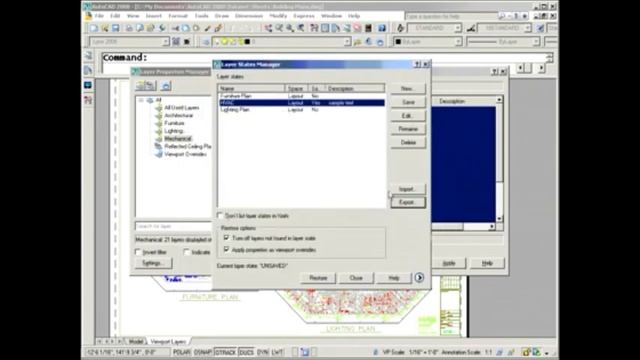The image size is (640, 360).
Task: Switch to the Viewport Layers layout tab
Action: [168, 341]
